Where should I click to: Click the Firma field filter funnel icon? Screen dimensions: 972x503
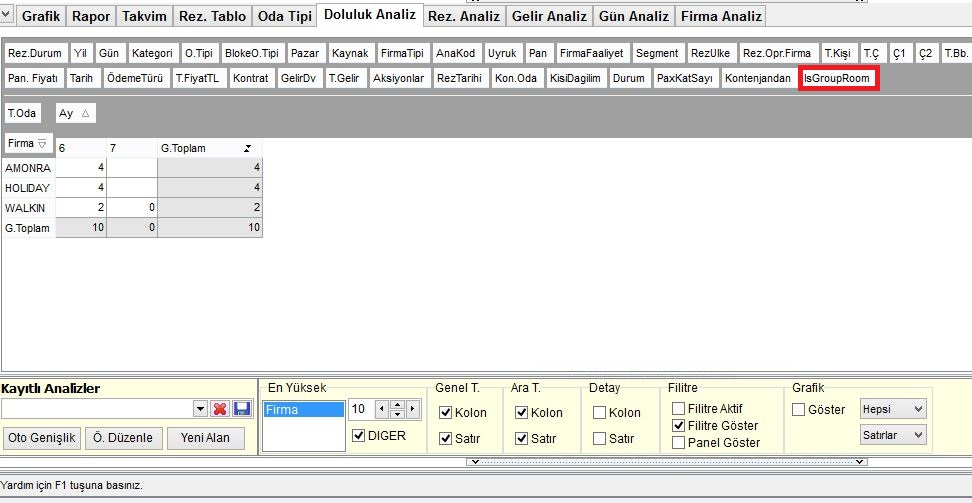42,143
